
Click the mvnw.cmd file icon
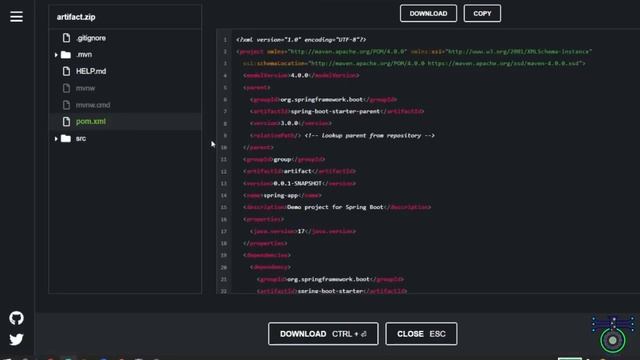(66, 105)
